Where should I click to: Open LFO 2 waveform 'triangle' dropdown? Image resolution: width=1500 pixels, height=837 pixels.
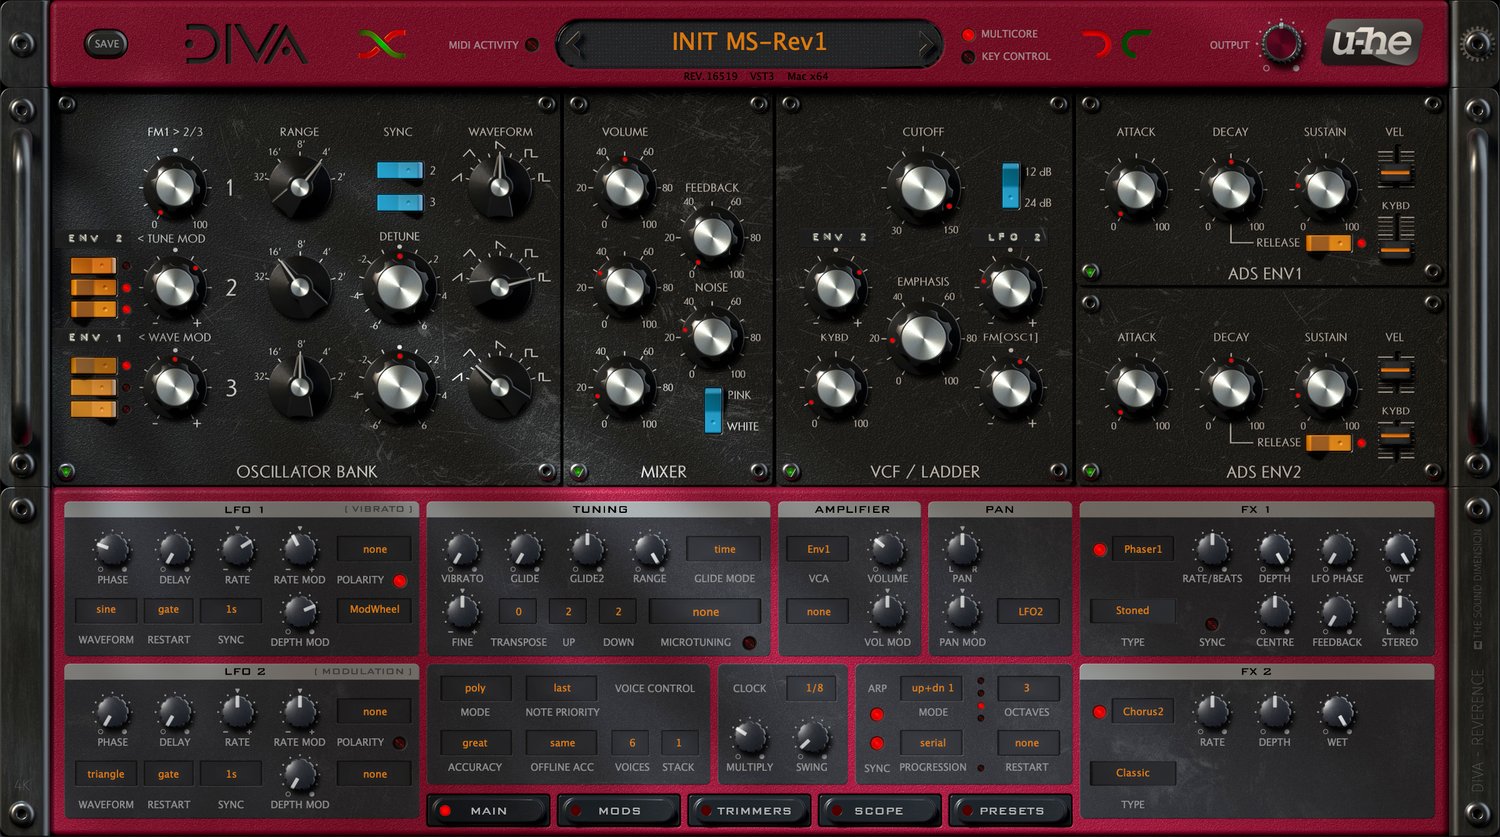point(106,774)
